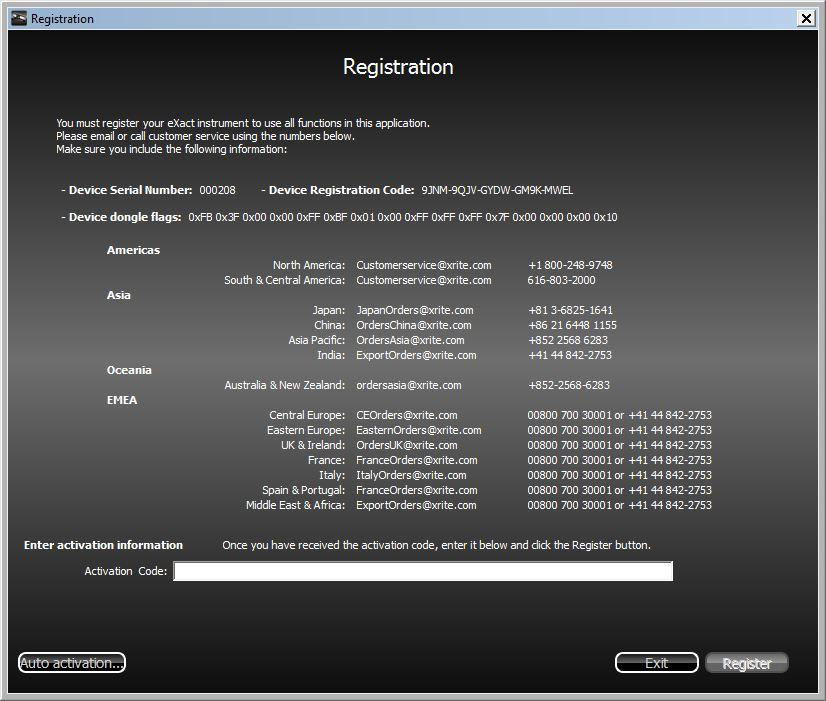Click the ItalyOrders@xrite.com email address
Viewport: 826px width, 701px height.
point(411,475)
